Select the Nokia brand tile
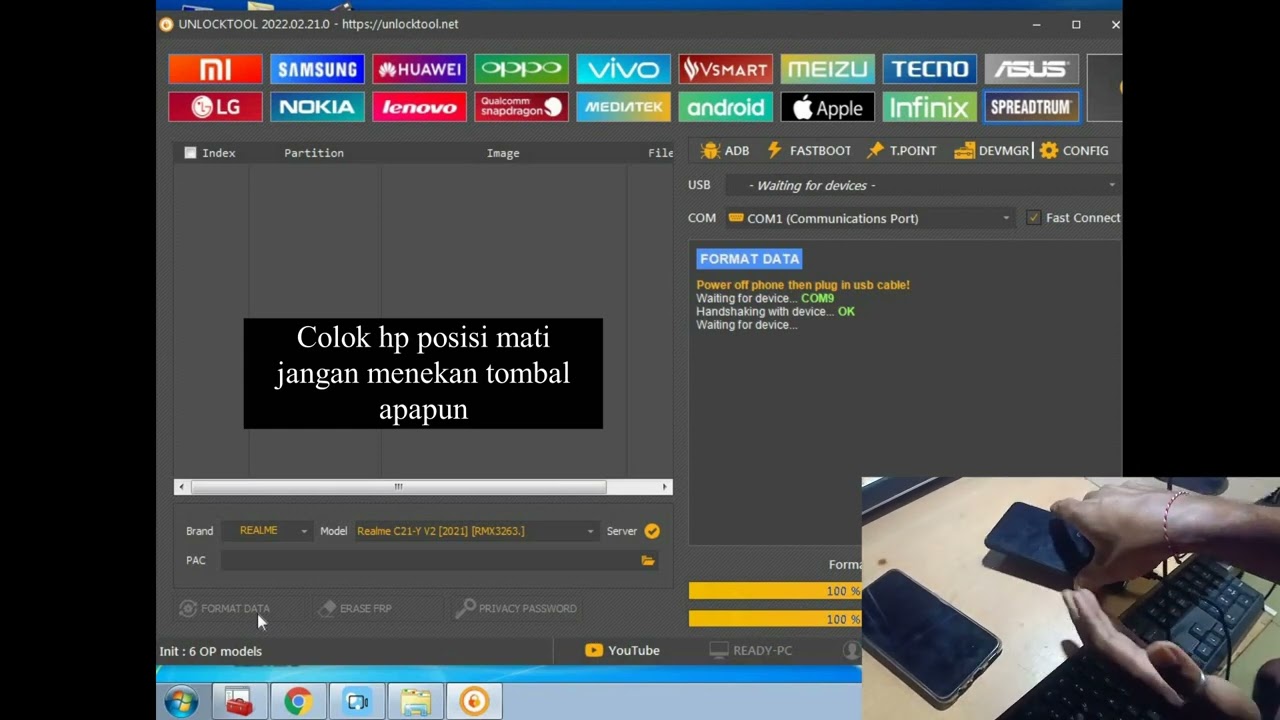The width and height of the screenshot is (1280, 720). pyautogui.click(x=317, y=107)
